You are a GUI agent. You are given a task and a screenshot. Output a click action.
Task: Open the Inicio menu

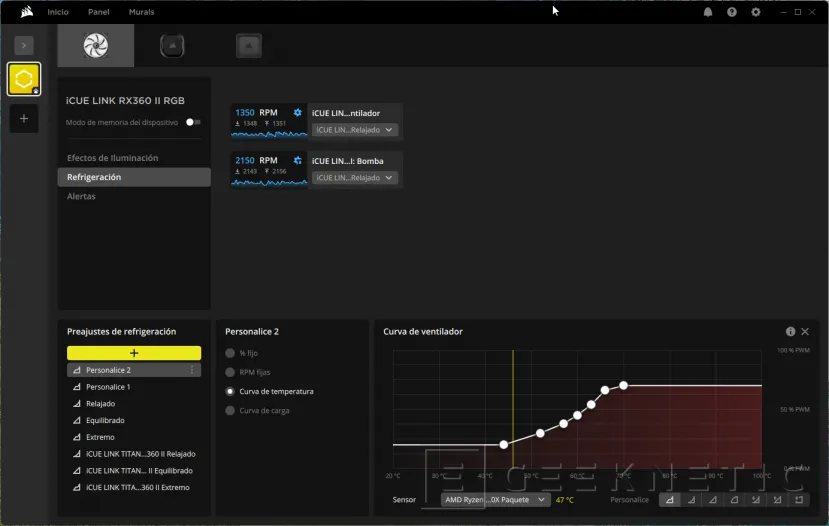58,12
